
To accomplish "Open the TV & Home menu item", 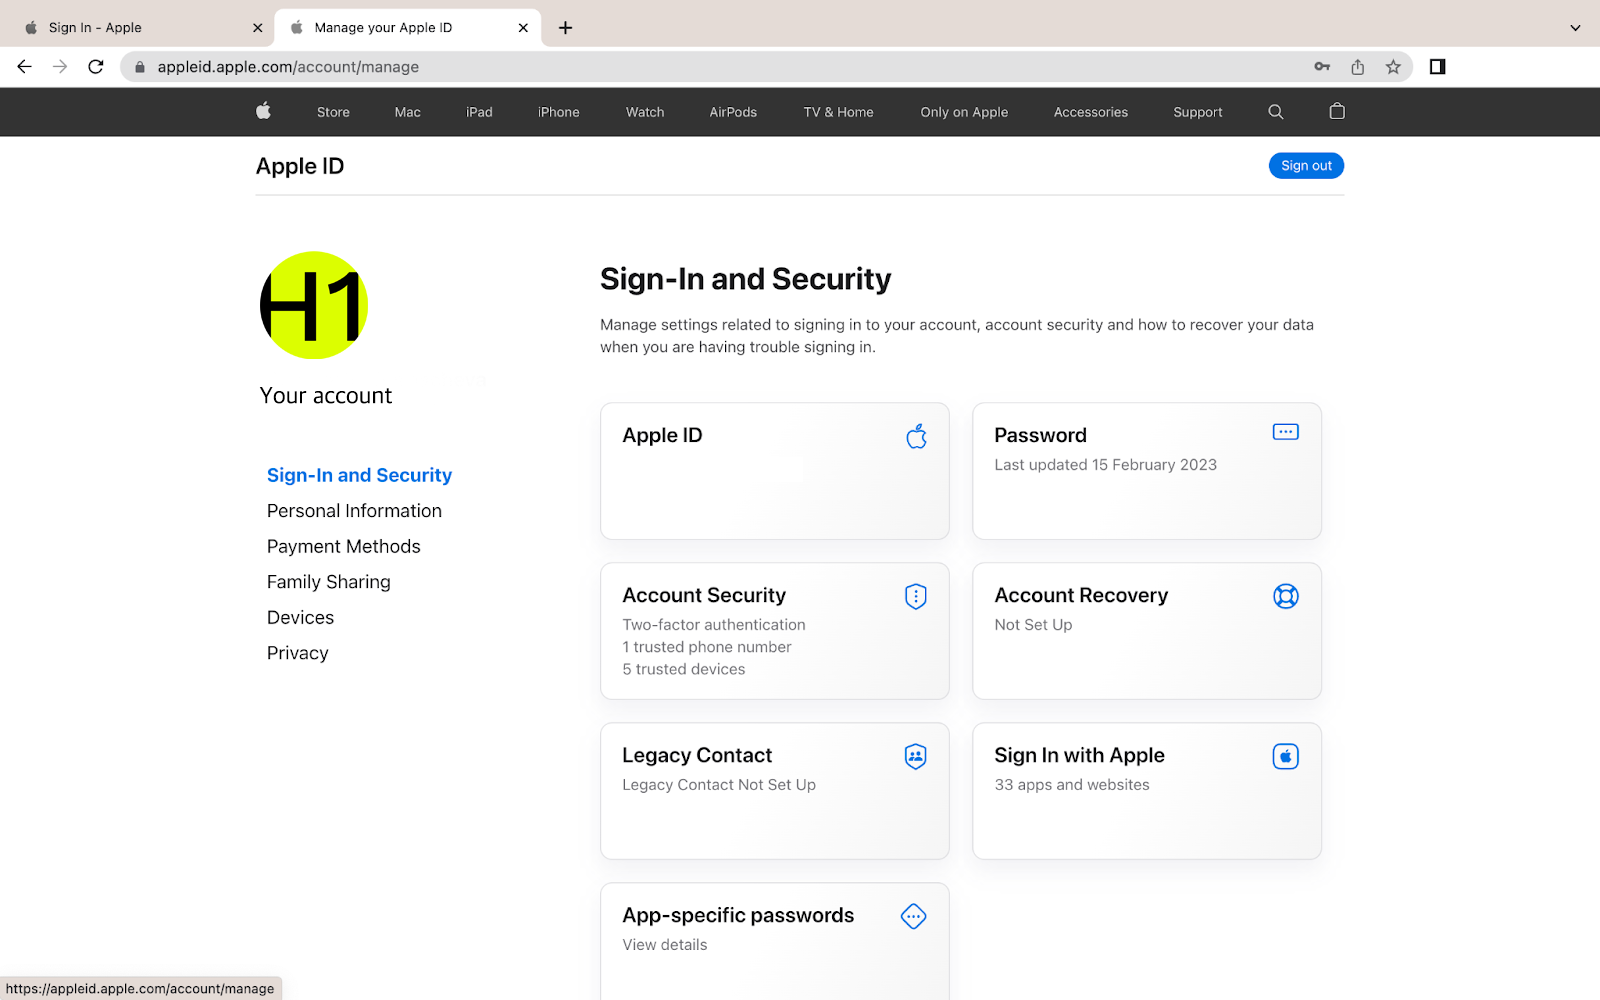I will tap(838, 112).
